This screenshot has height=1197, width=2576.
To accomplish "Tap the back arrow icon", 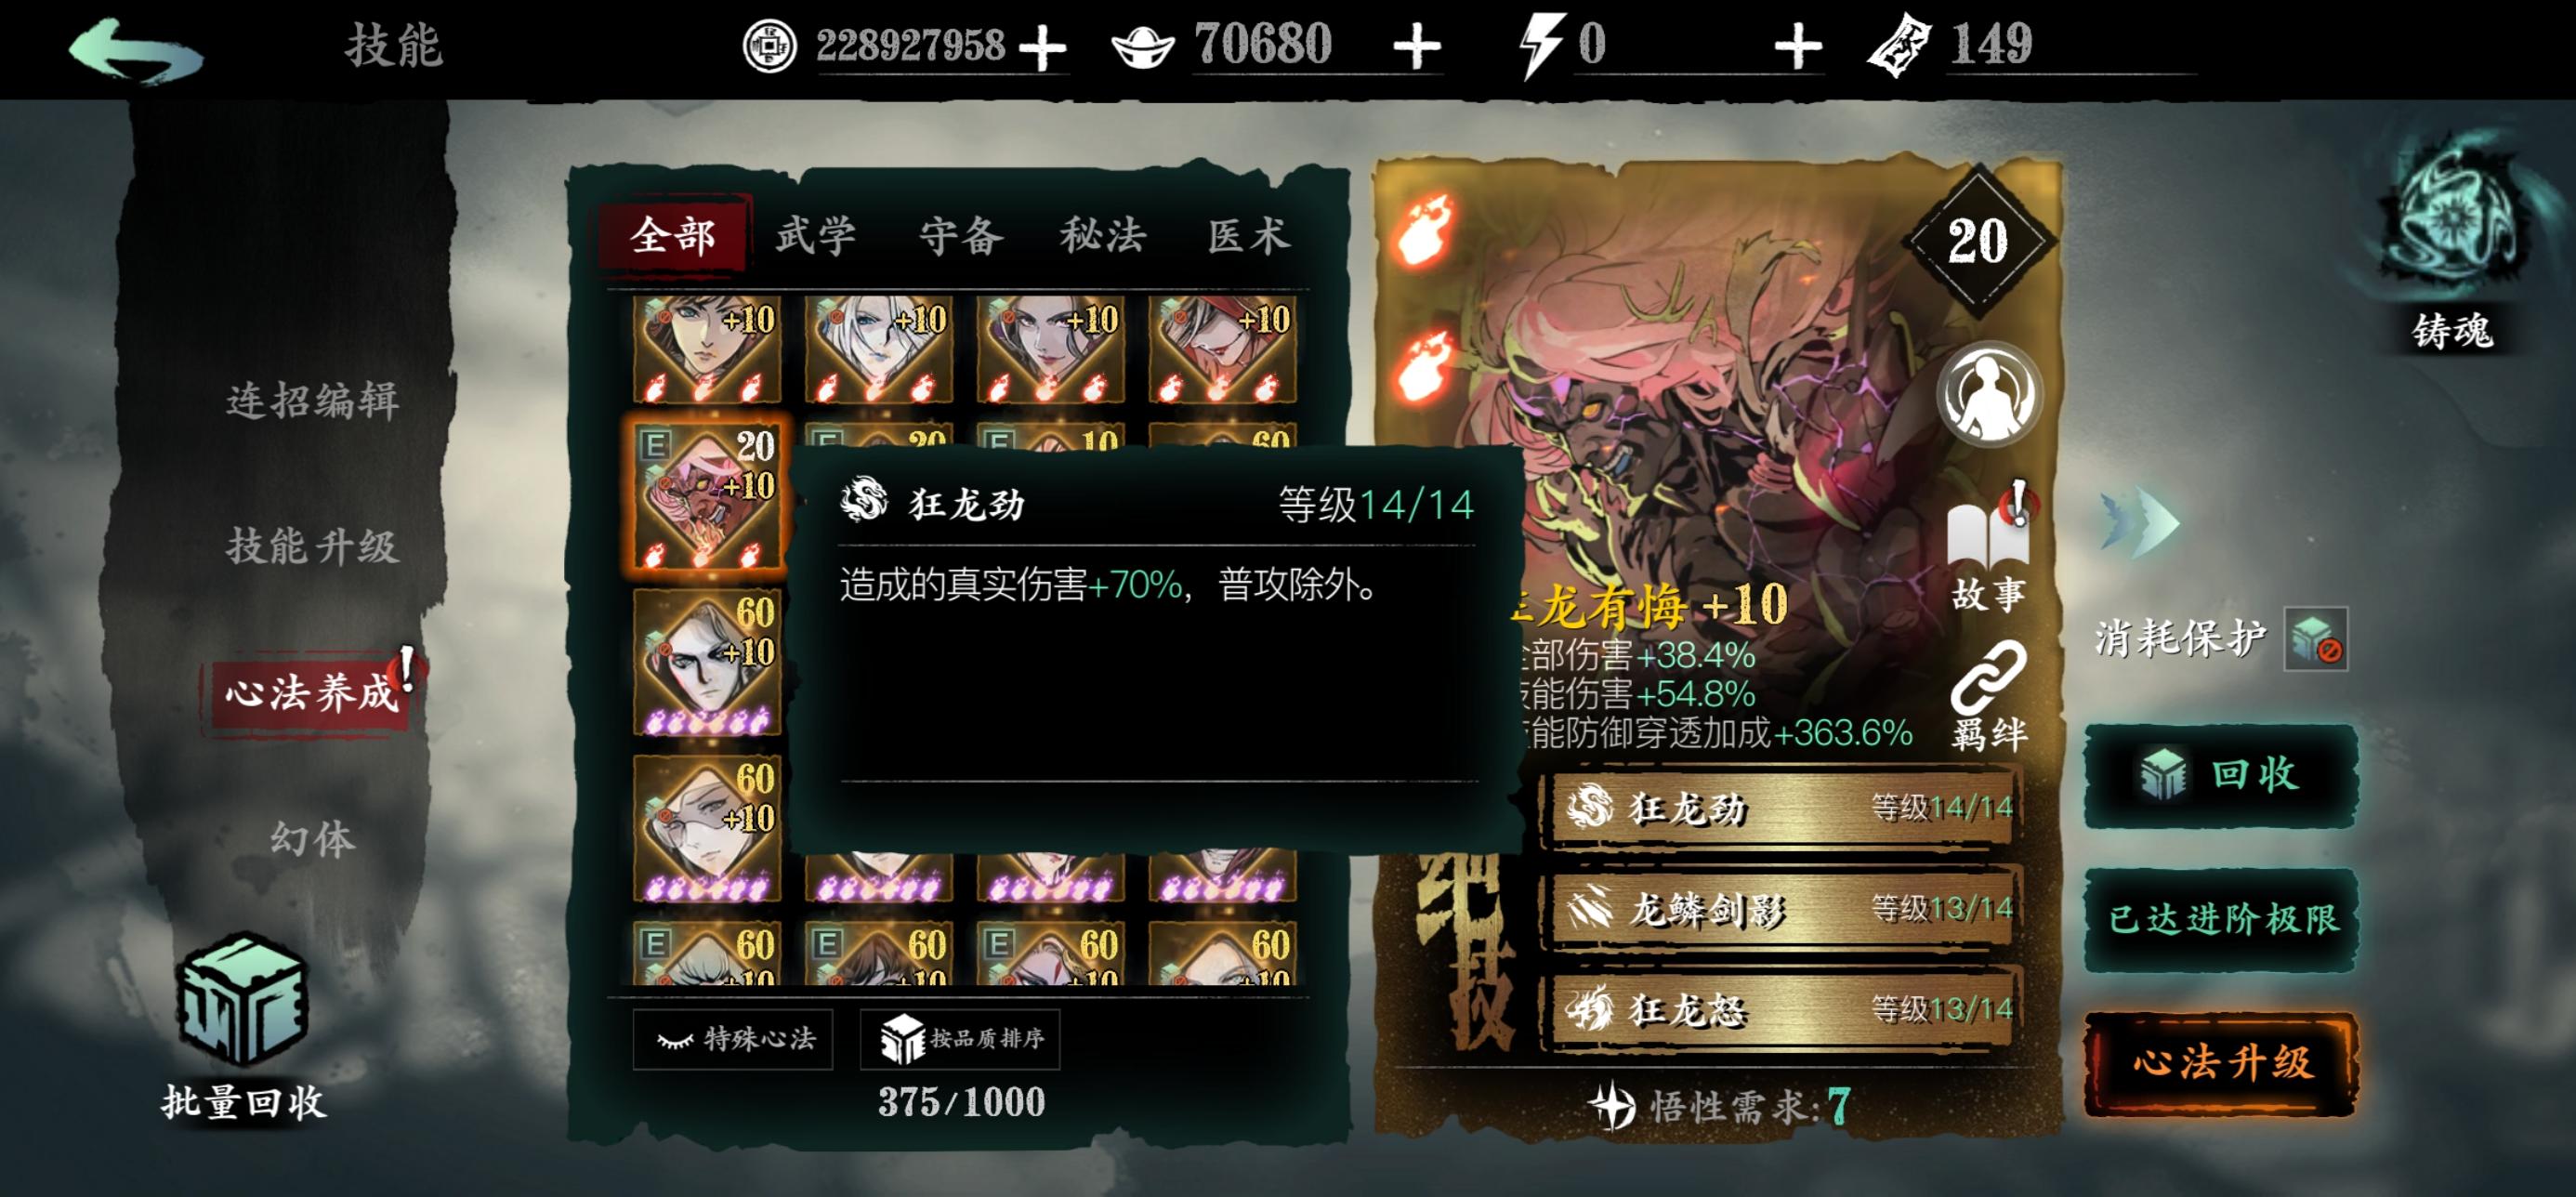I will coord(136,48).
